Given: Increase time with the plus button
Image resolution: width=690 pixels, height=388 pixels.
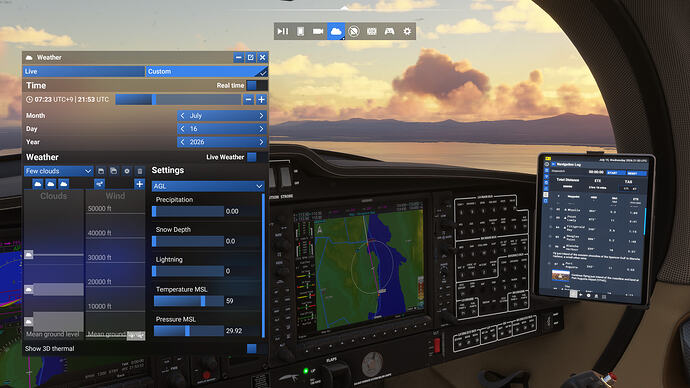Looking at the screenshot, I should point(261,99).
